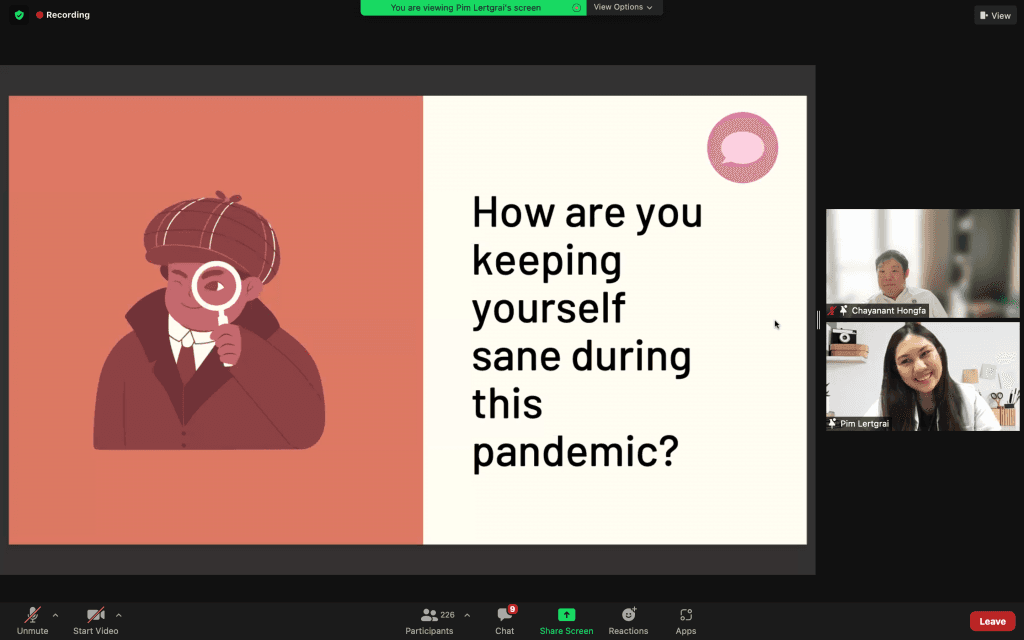Open the Participants list icon

coord(430,615)
